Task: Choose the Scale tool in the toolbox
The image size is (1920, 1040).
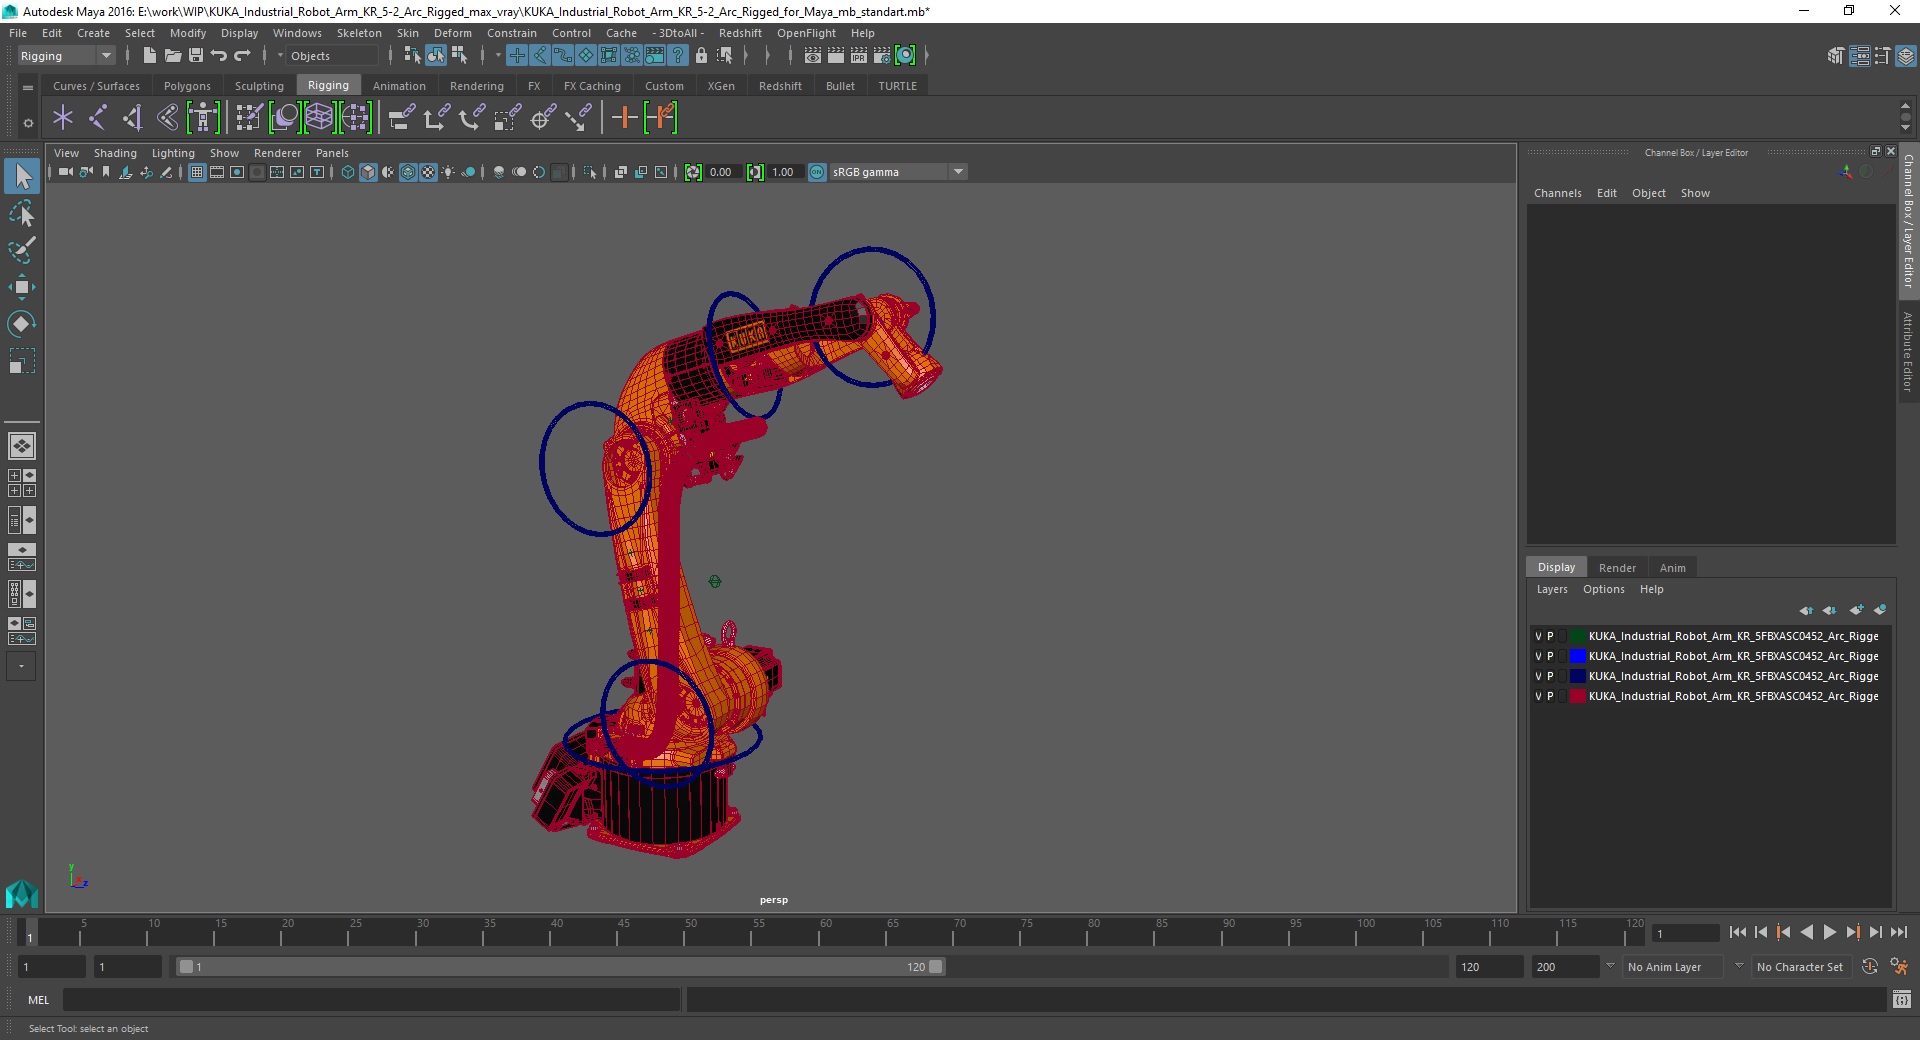Action: [22, 361]
